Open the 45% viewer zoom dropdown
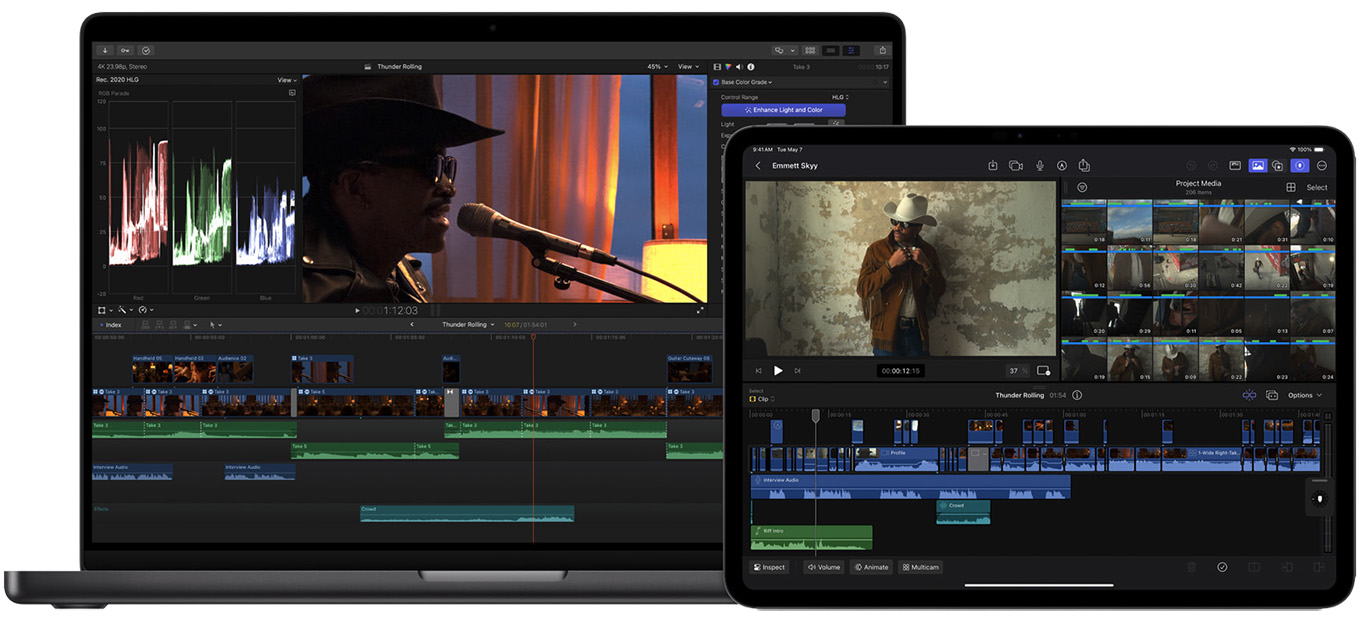Viewport: 1360px width, 618px height. tap(657, 67)
